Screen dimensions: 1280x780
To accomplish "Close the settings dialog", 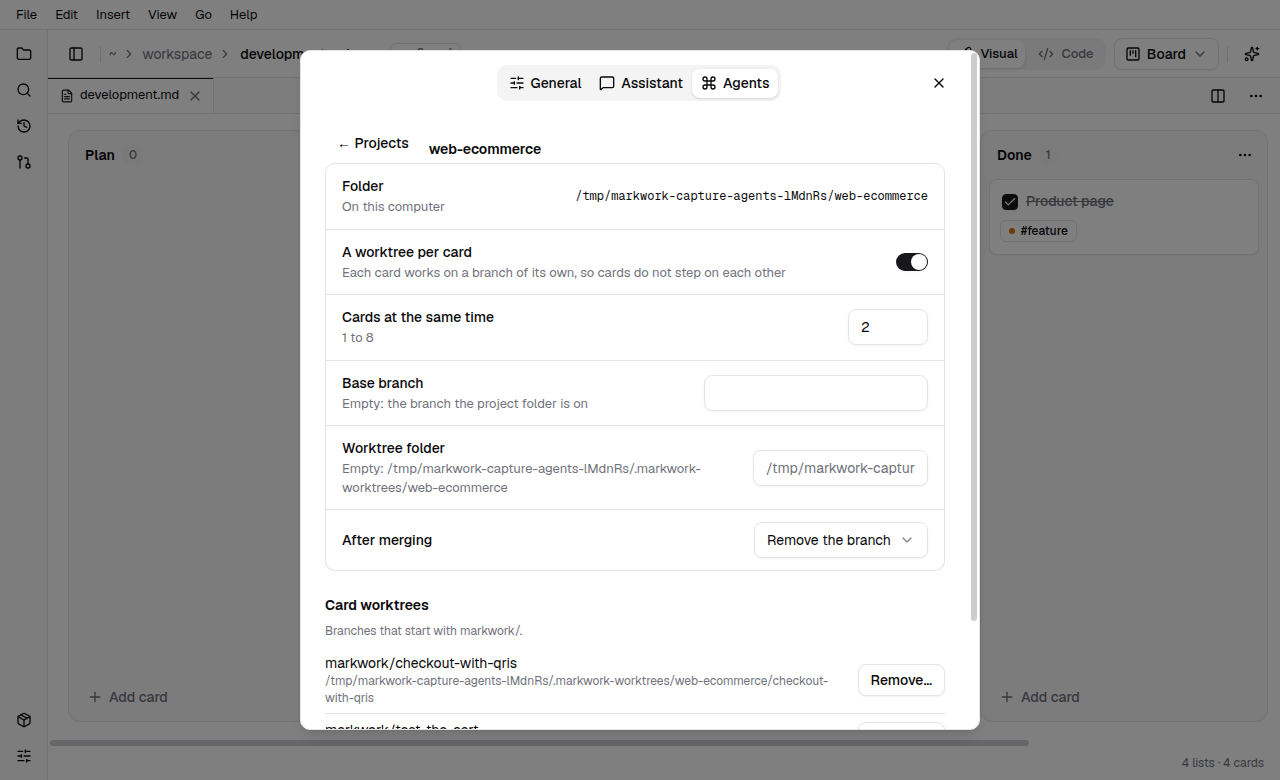I will [939, 83].
